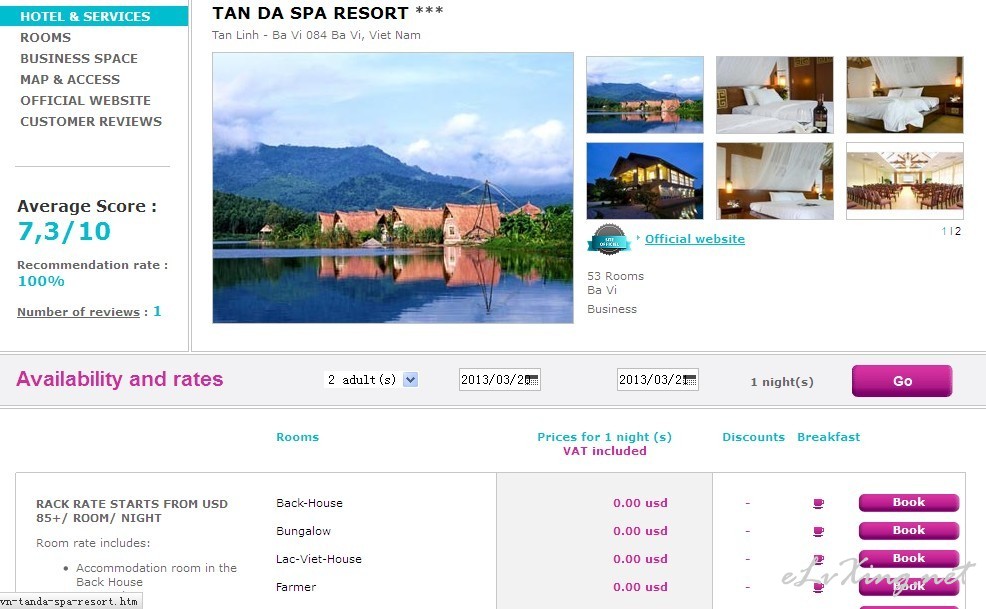Go to photo page 2

(958, 232)
